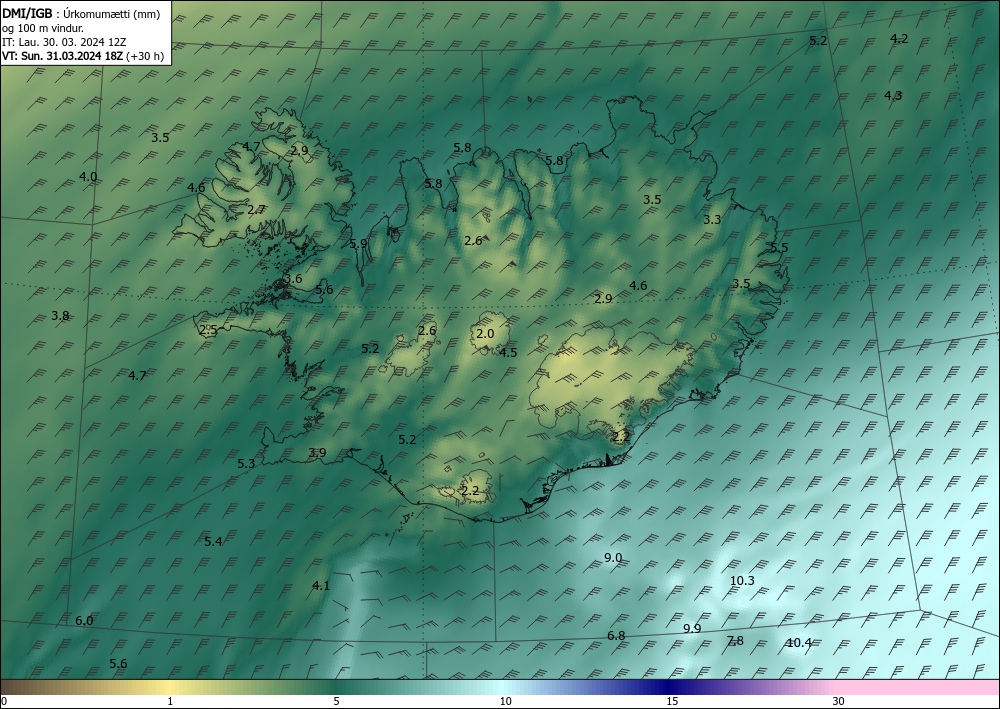The height and width of the screenshot is (709, 1000).
Task: Click the 3.9 value on southwest coast
Action: [x=317, y=453]
